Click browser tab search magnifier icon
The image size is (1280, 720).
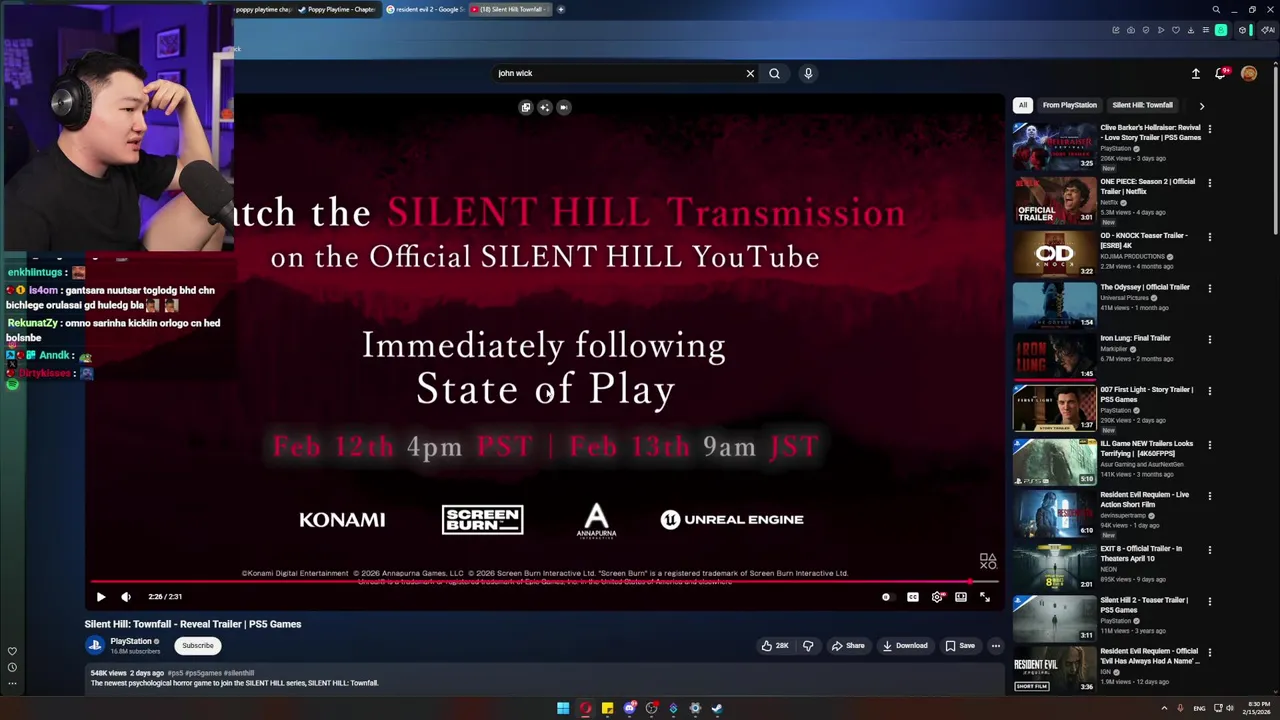tap(1216, 9)
